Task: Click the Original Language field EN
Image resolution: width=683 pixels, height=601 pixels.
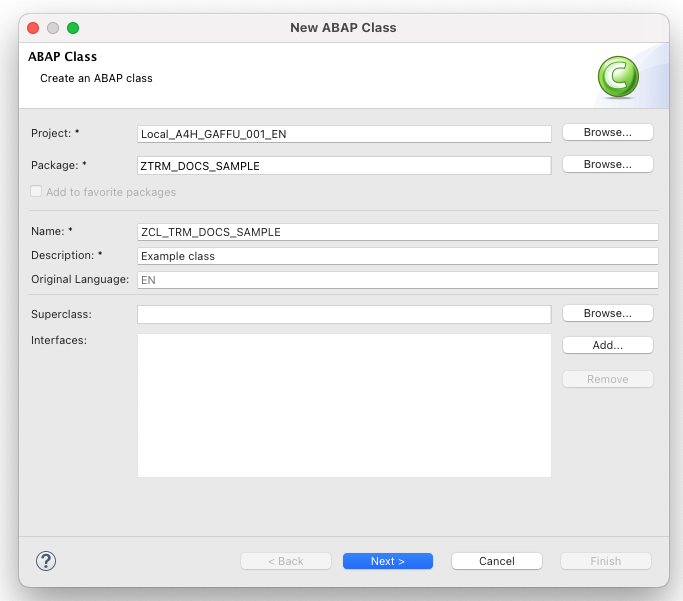Action: (x=397, y=280)
